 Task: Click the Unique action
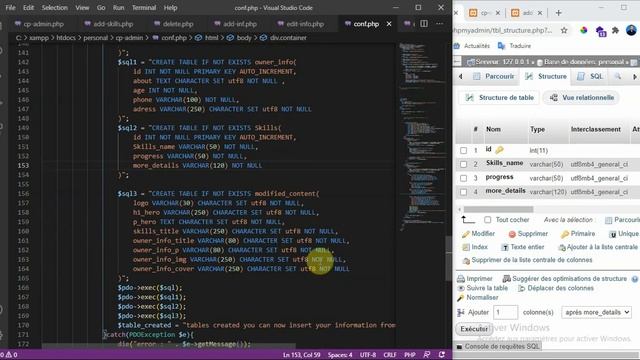click(623, 234)
